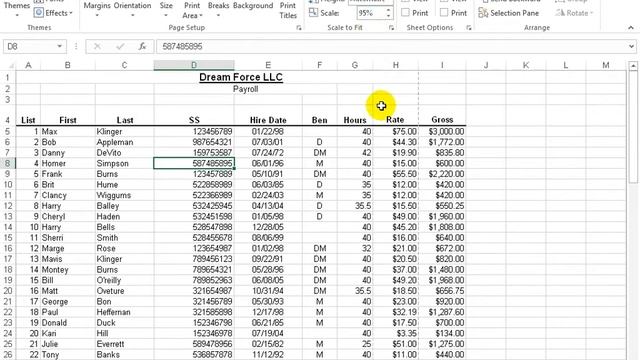Click the cell with first name Cheryl
Viewport: 640px width, 360px height.
[68, 216]
